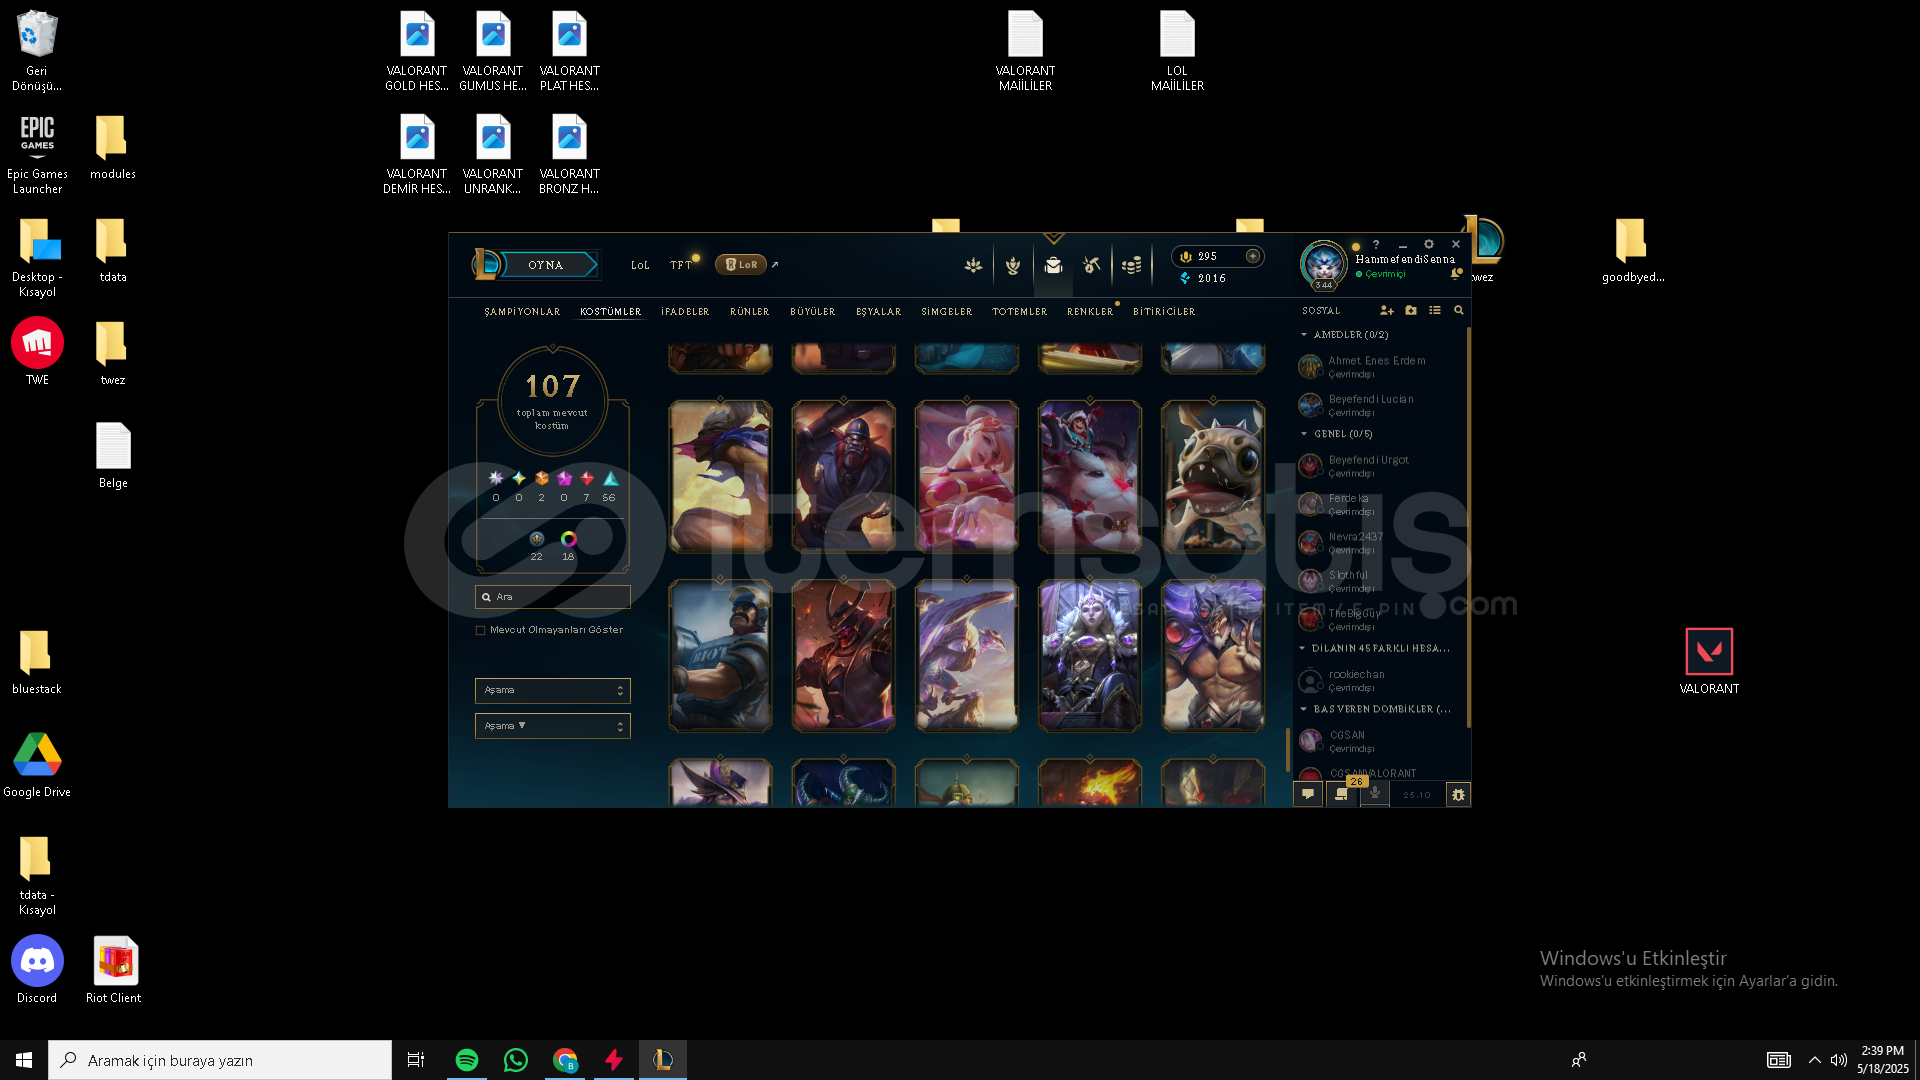Select the pug Kog'Maw skin thumbnail

pyautogui.click(x=1213, y=477)
